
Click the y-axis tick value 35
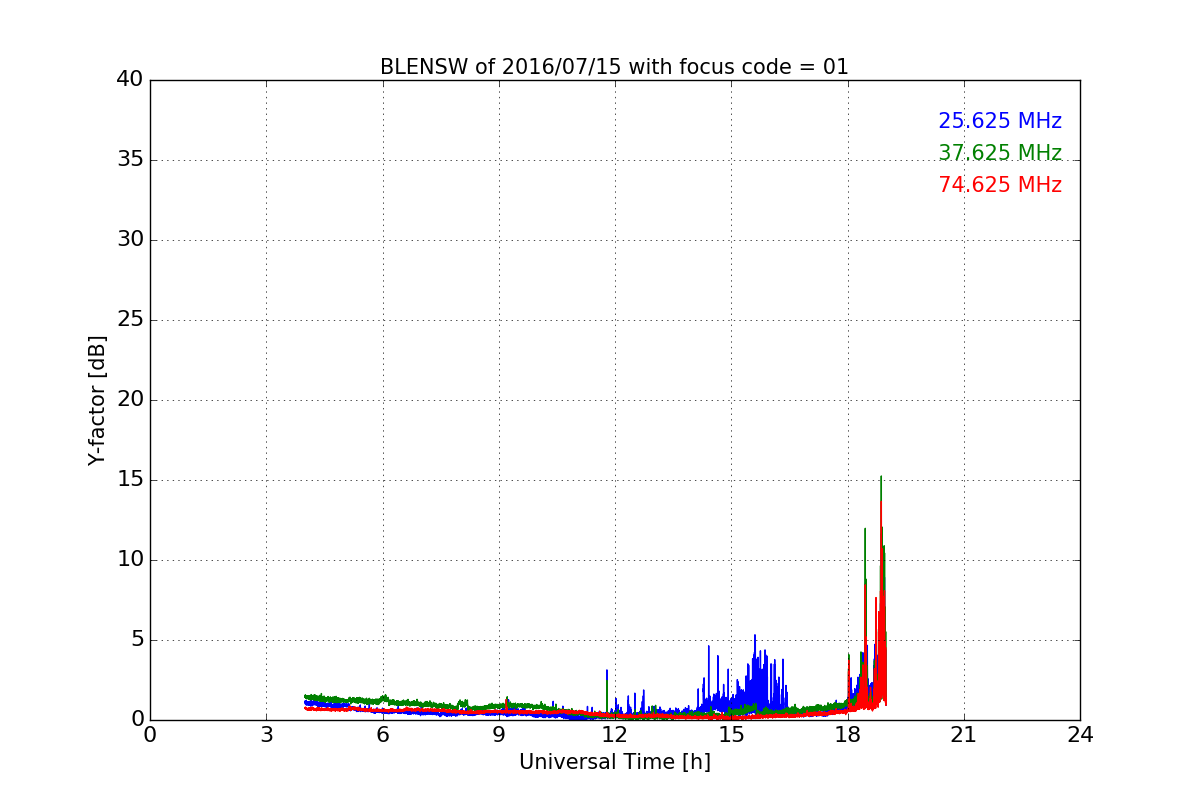point(130,160)
